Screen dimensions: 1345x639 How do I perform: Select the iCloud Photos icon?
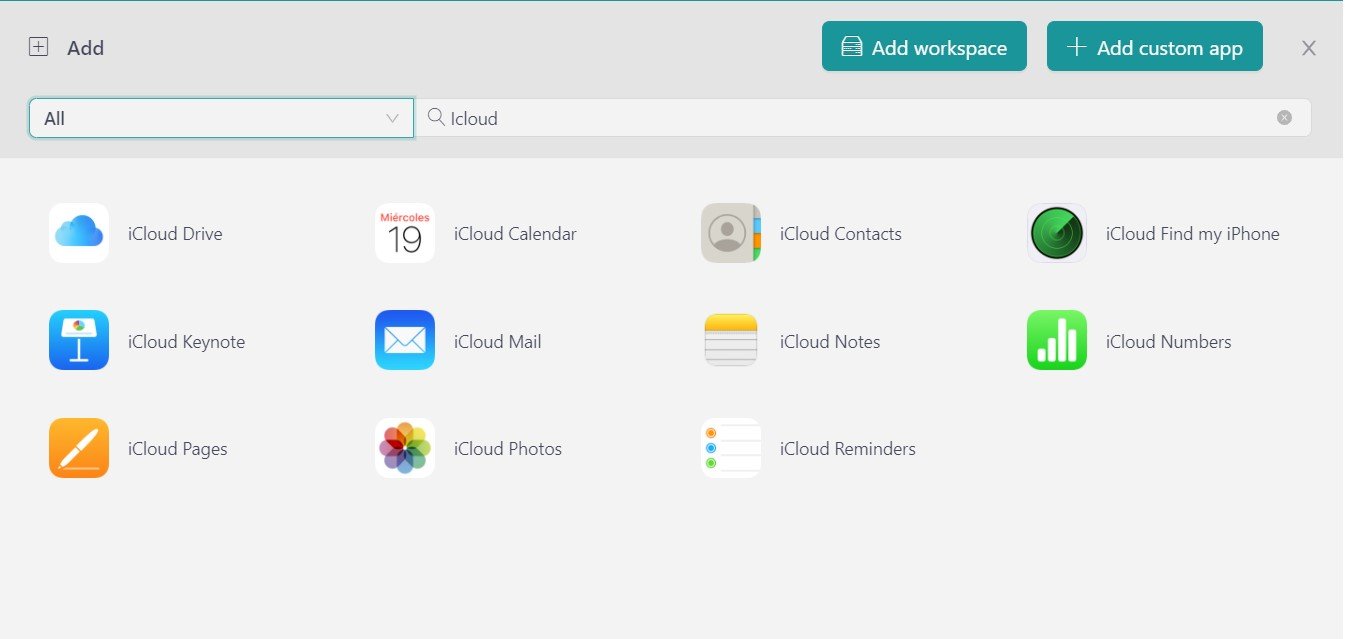point(404,448)
